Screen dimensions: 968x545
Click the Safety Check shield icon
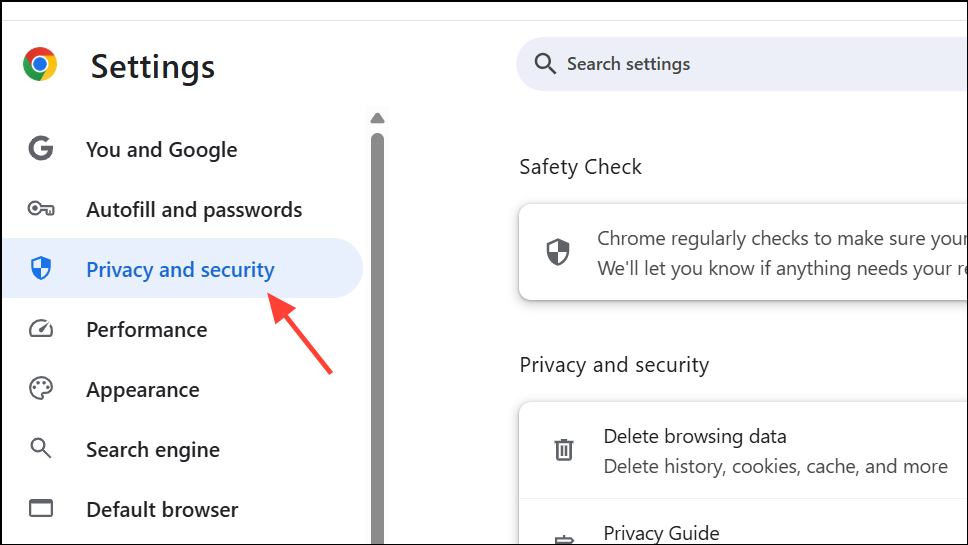(x=558, y=252)
